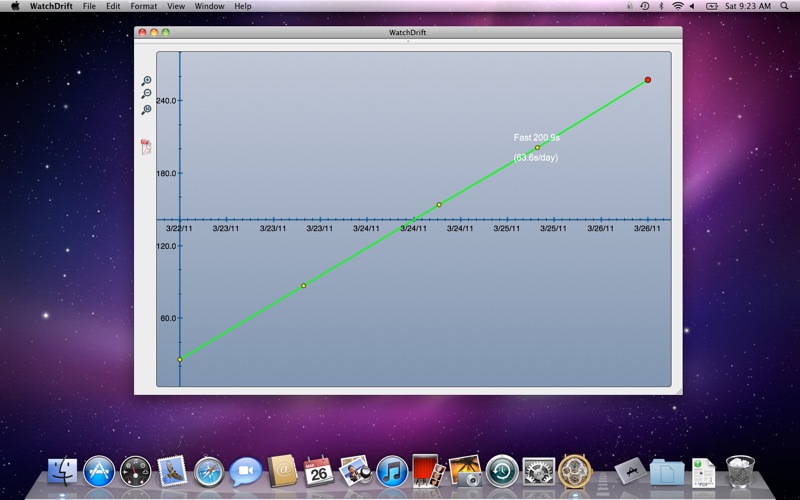Open the Help menu

click(x=243, y=6)
